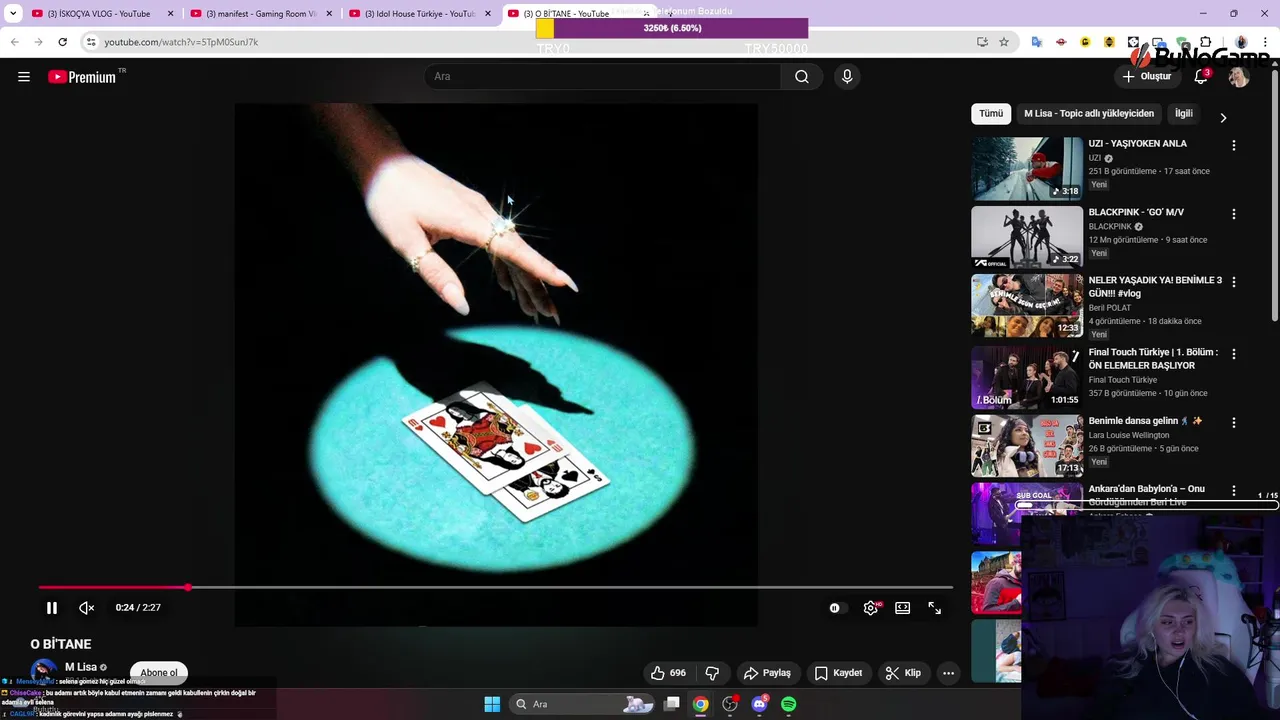Viewport: 1280px width, 720px height.
Task: Share the video via Paylaş
Action: pos(767,673)
